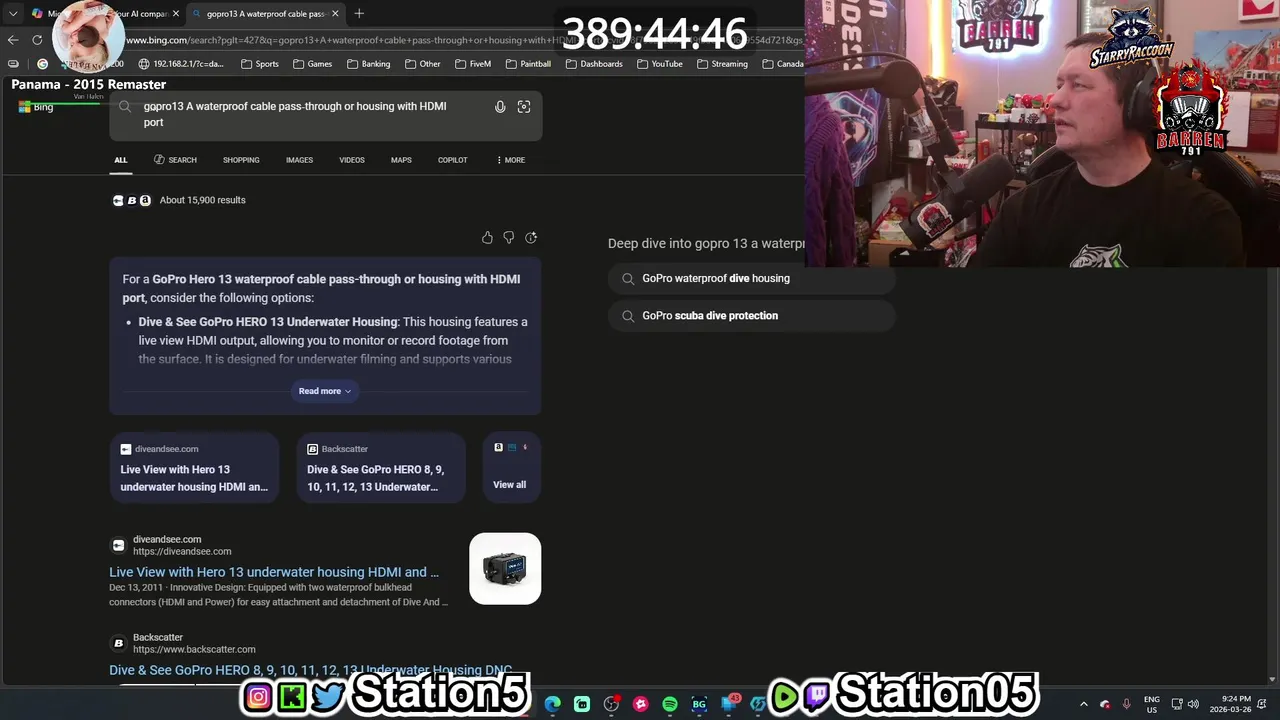Expand the answer with Read more

pos(325,391)
